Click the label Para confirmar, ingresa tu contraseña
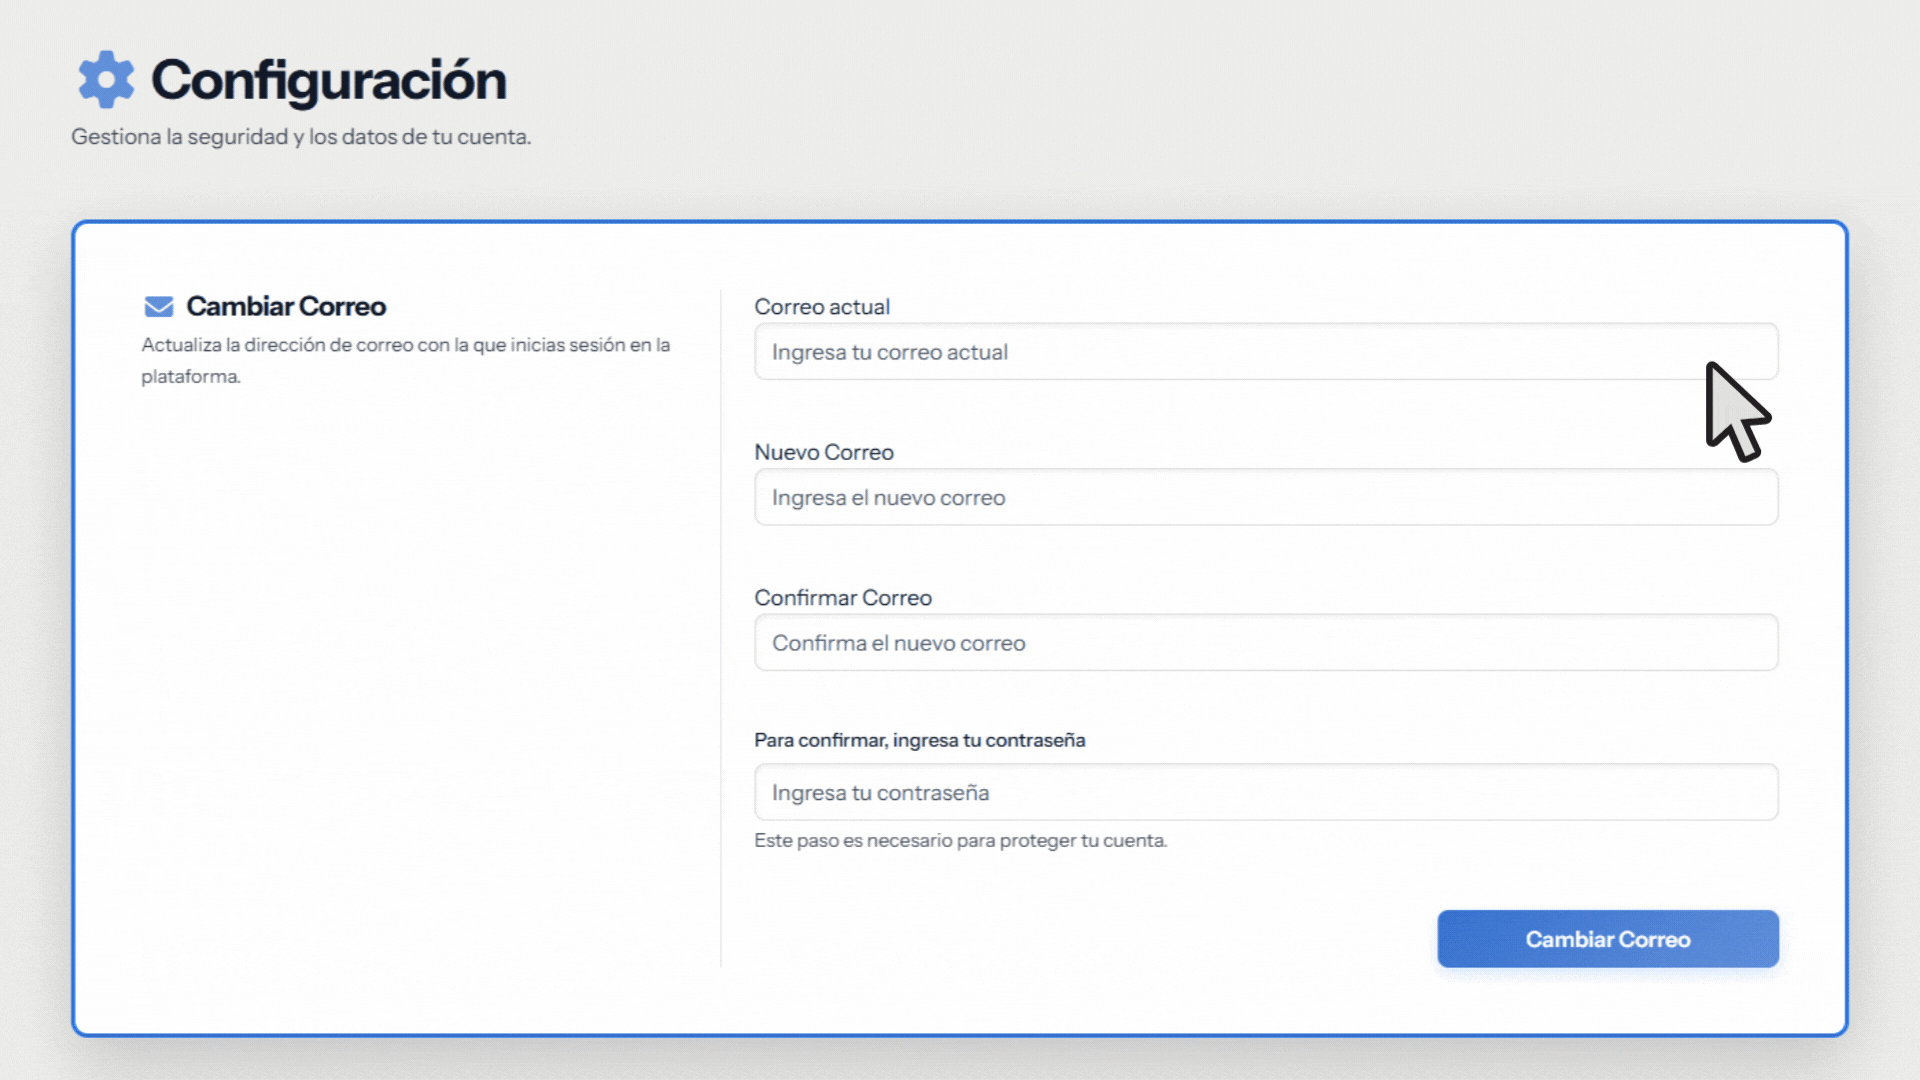This screenshot has height=1080, width=1920. (919, 740)
